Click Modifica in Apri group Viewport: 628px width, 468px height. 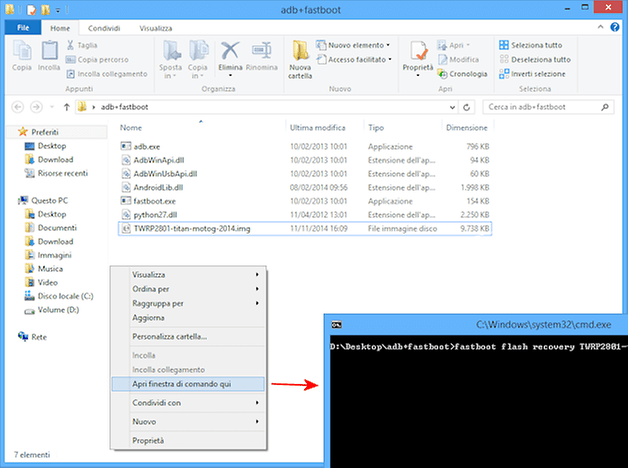459,60
